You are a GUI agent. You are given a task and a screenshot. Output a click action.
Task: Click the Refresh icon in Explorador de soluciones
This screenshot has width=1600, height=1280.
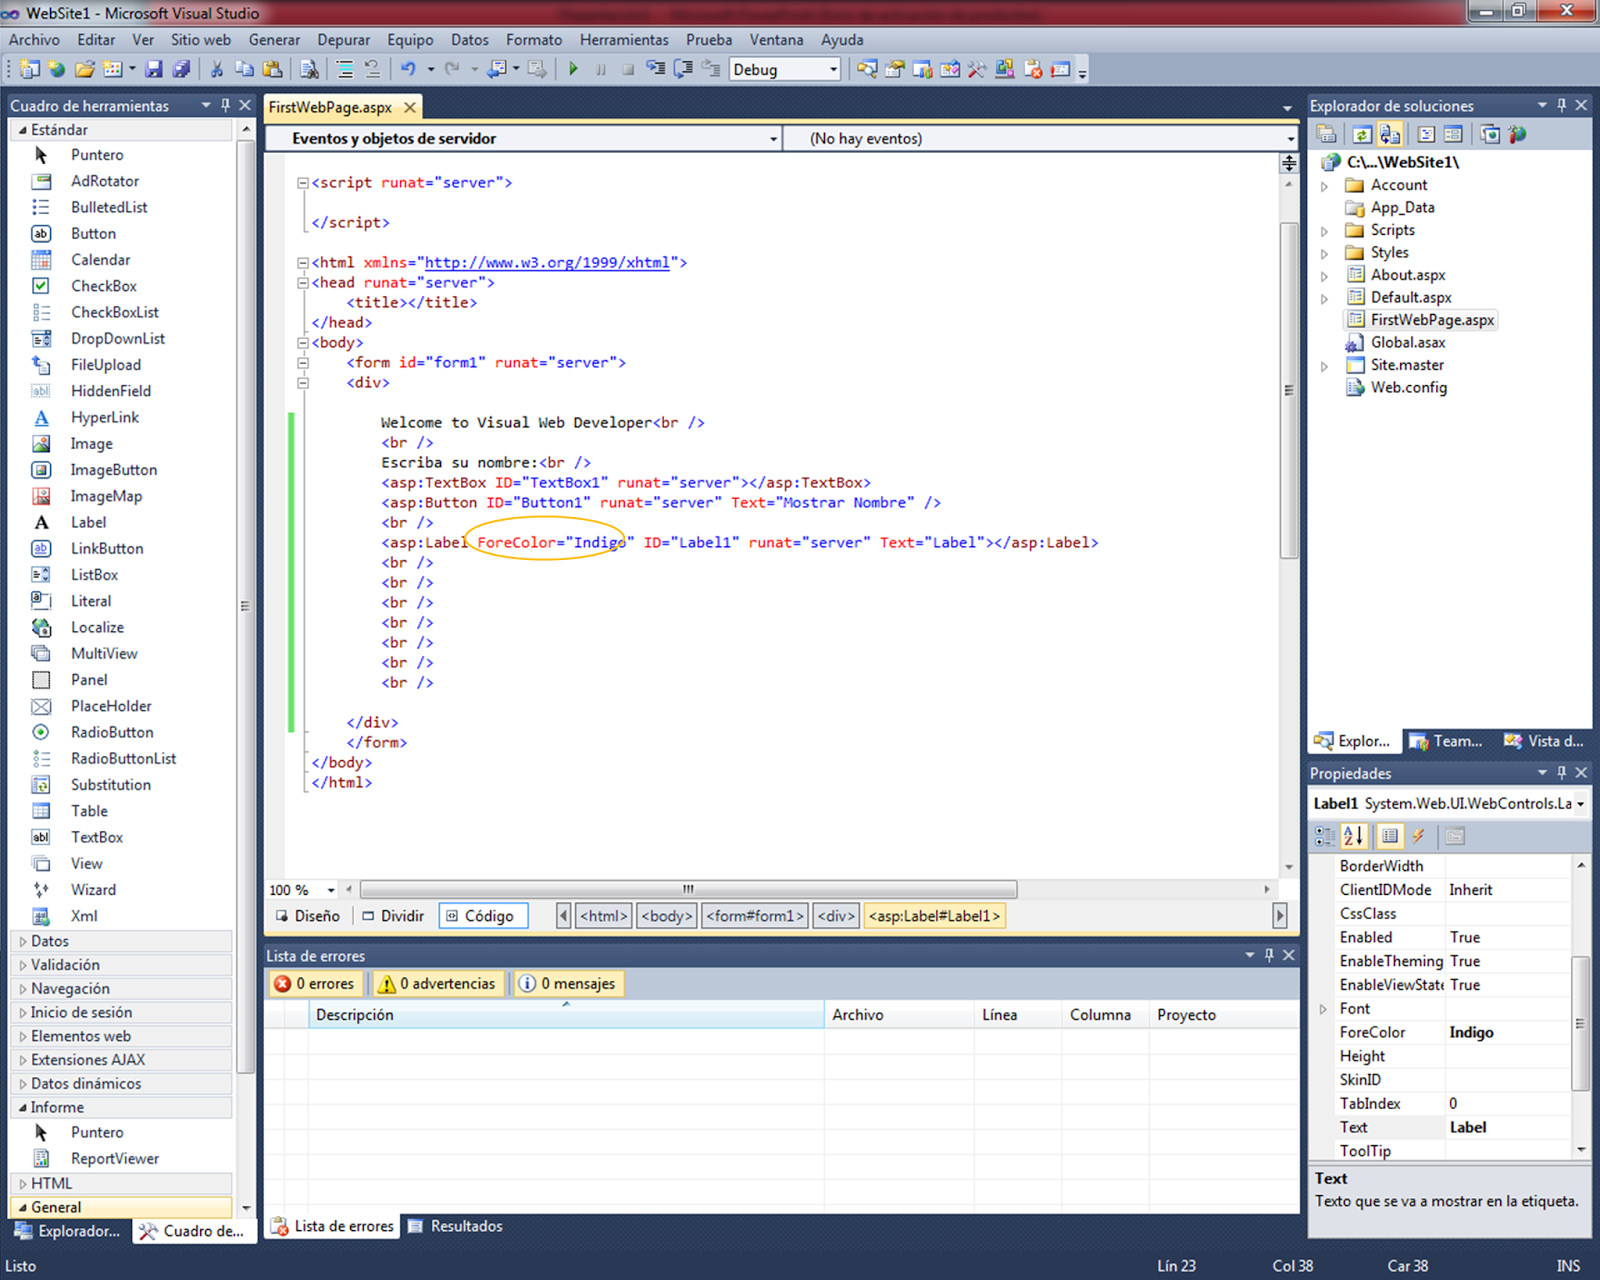click(x=1362, y=133)
